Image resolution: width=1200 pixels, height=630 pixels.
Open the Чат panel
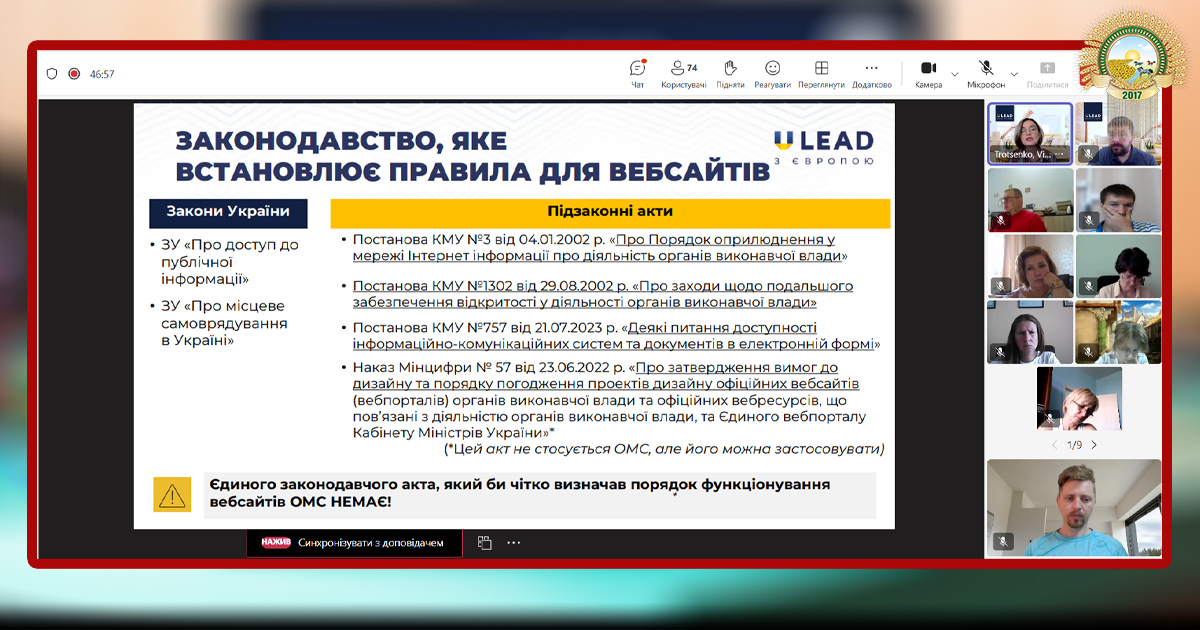click(637, 74)
